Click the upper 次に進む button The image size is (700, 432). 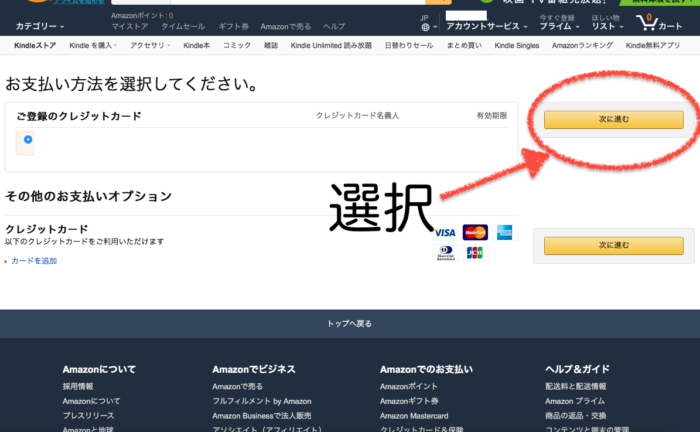613,120
